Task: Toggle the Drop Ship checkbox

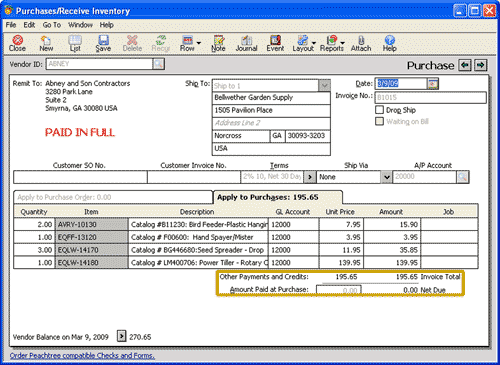Action: [379, 109]
